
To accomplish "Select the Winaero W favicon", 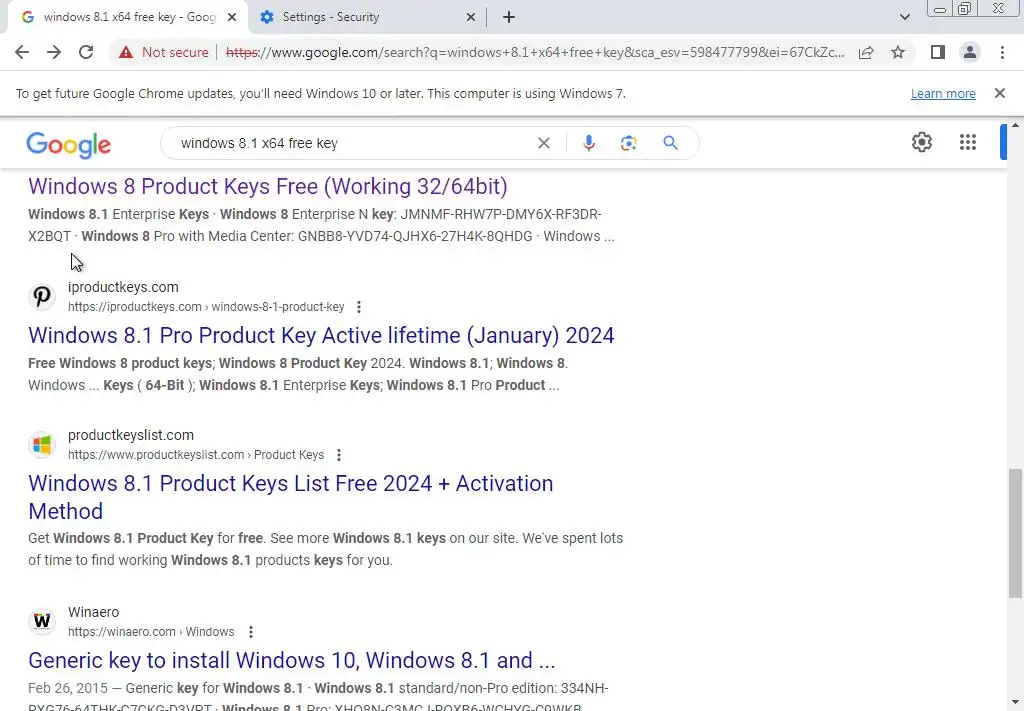I will (42, 621).
